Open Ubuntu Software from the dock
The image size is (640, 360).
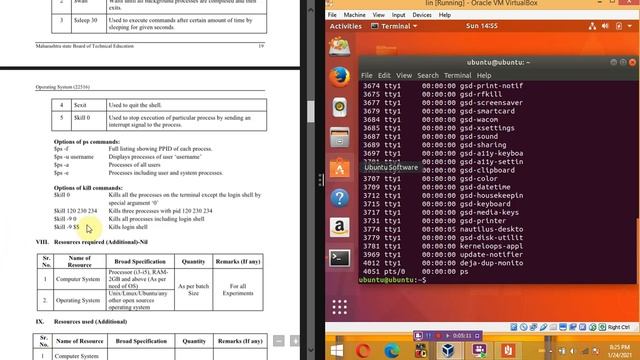click(x=340, y=168)
